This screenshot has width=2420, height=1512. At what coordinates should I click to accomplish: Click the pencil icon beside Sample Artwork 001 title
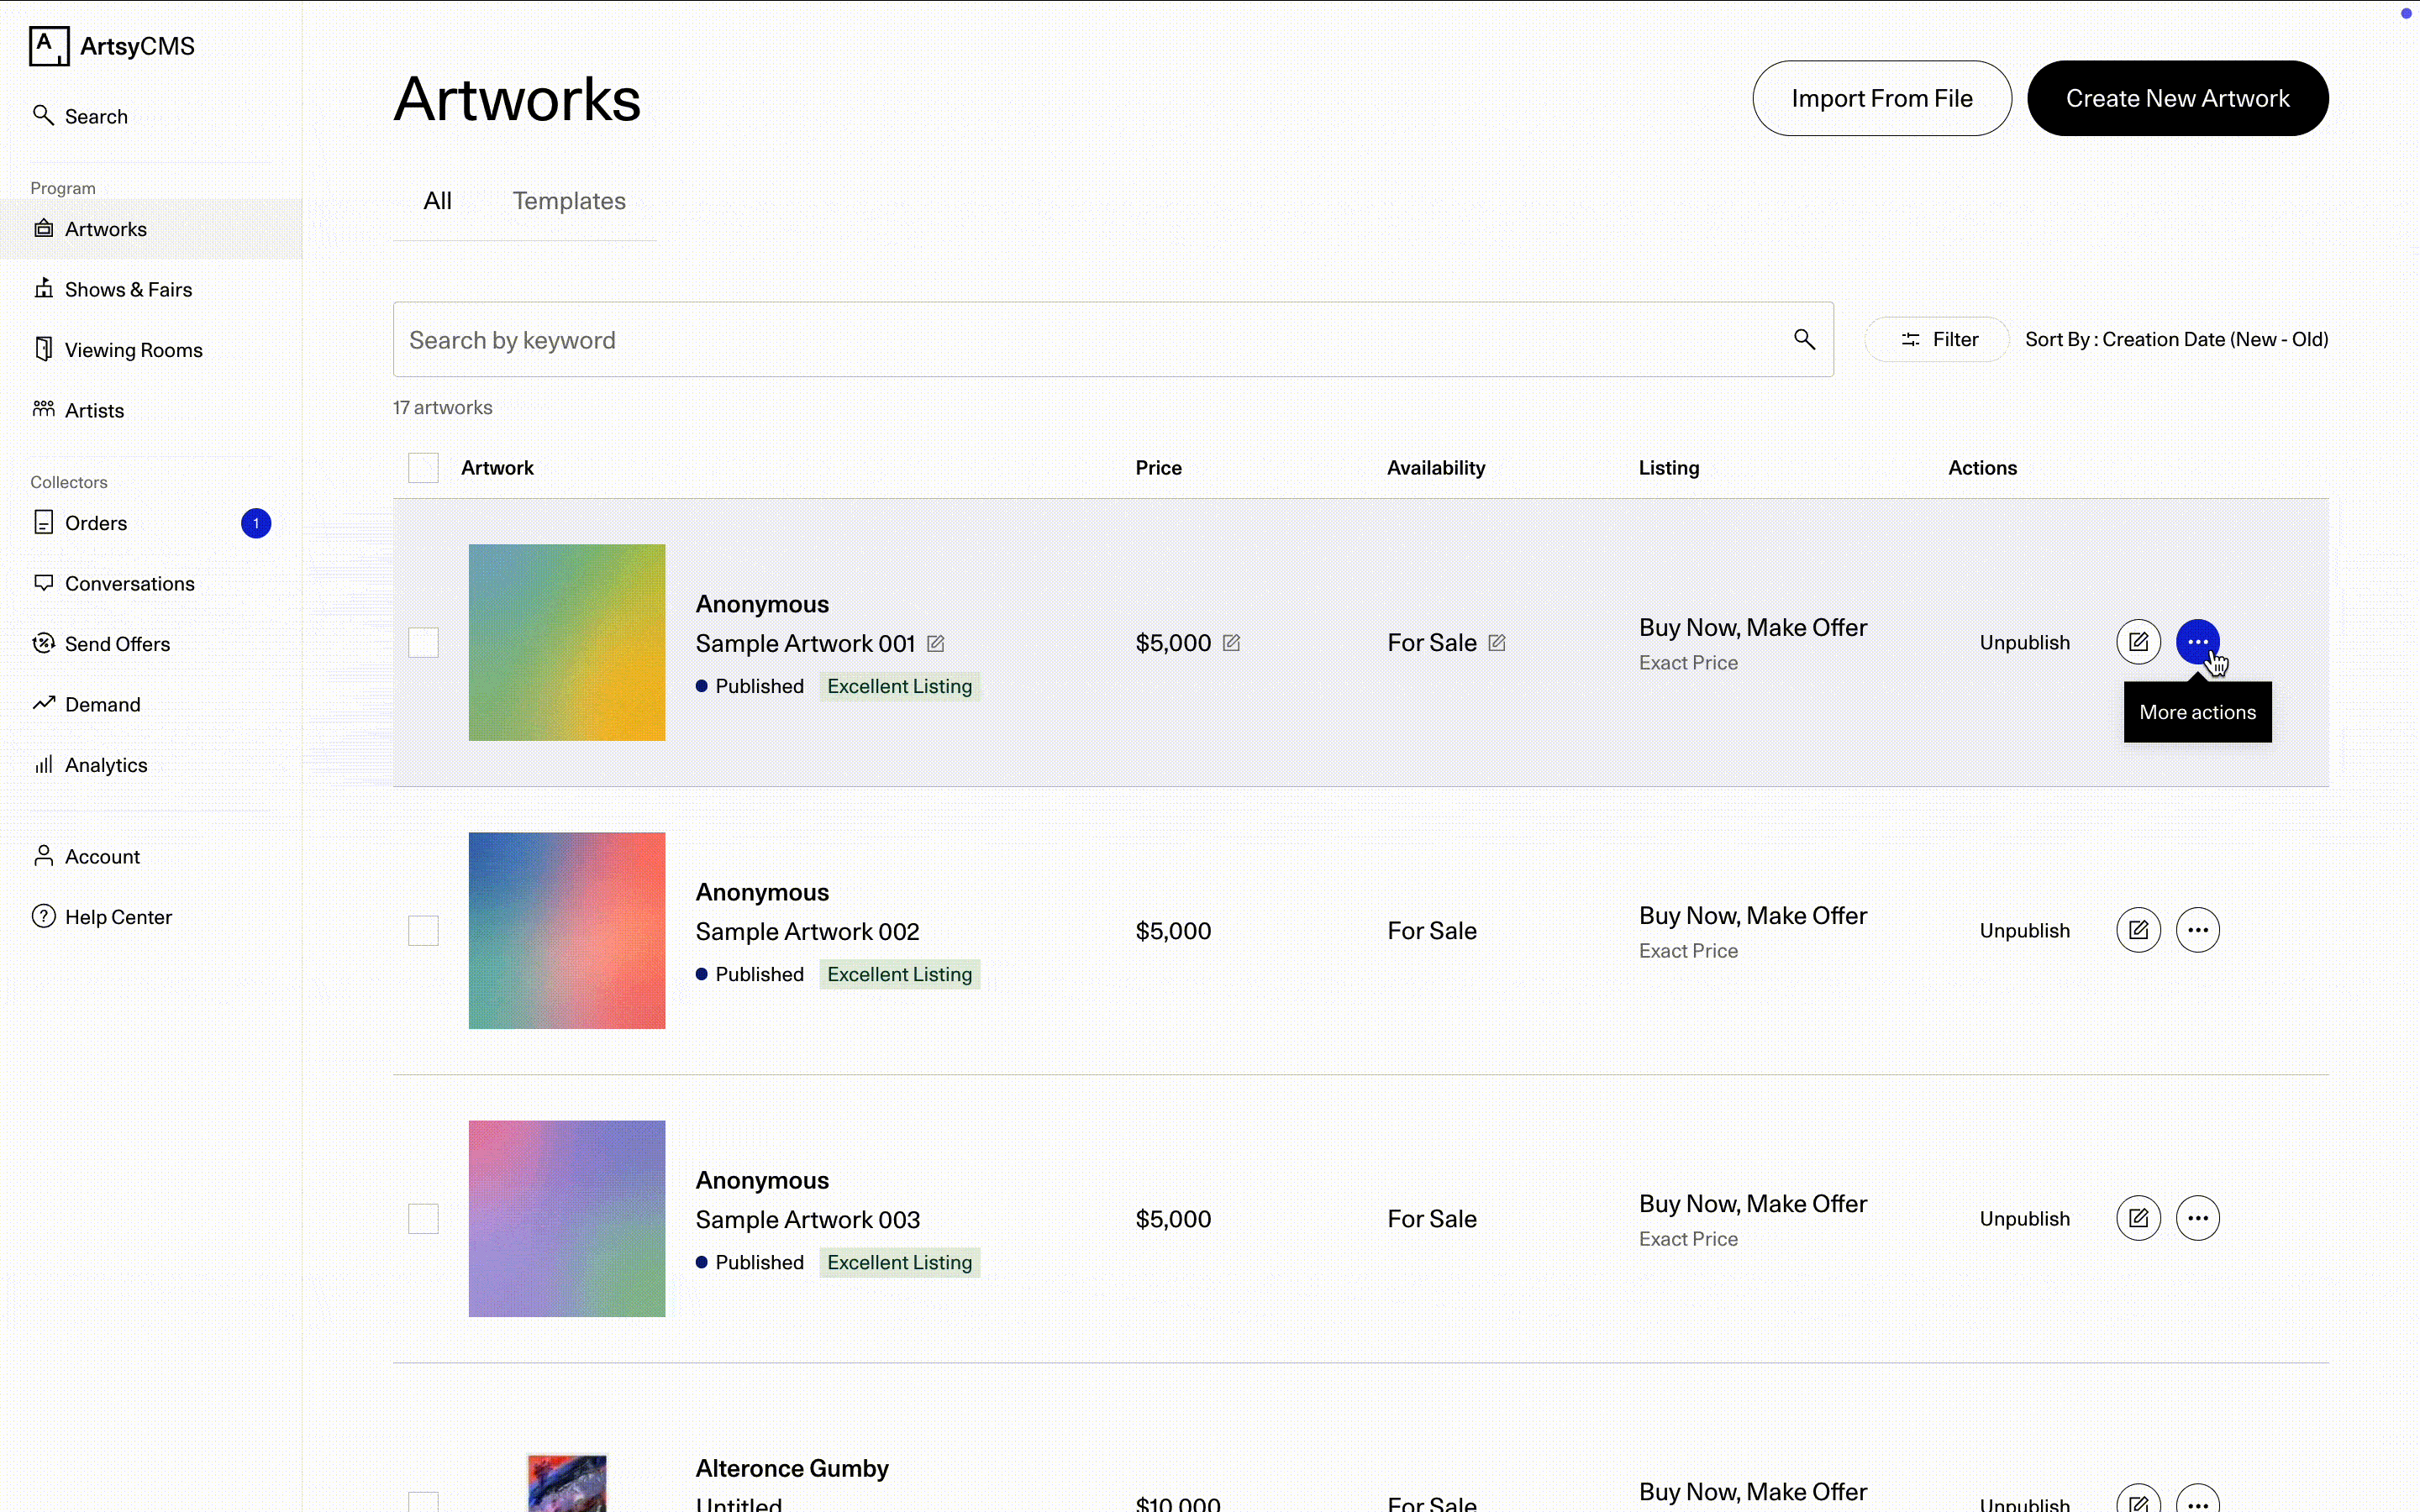(x=935, y=643)
